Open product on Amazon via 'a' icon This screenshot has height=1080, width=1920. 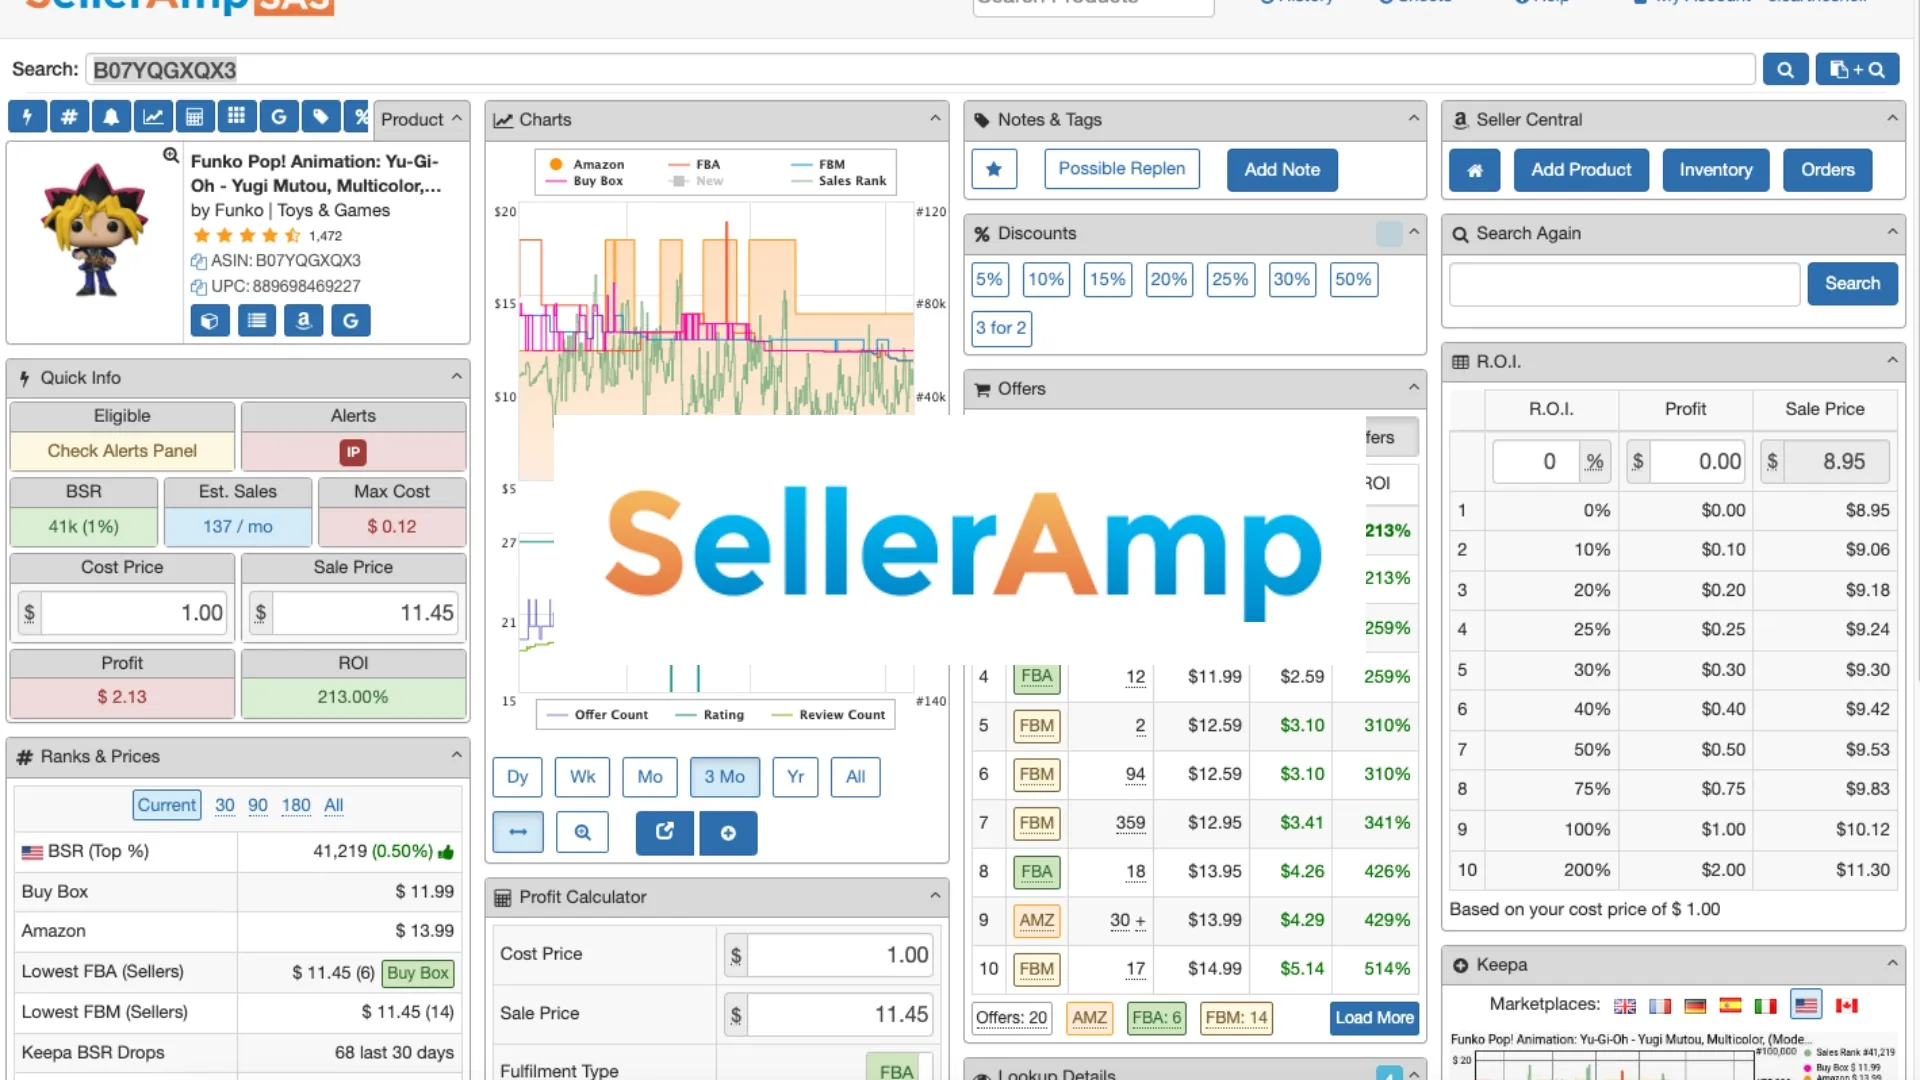303,321
